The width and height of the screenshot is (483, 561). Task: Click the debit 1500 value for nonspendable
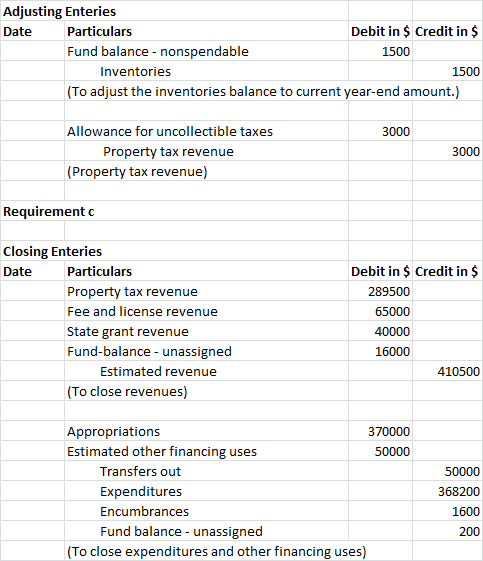pos(396,52)
